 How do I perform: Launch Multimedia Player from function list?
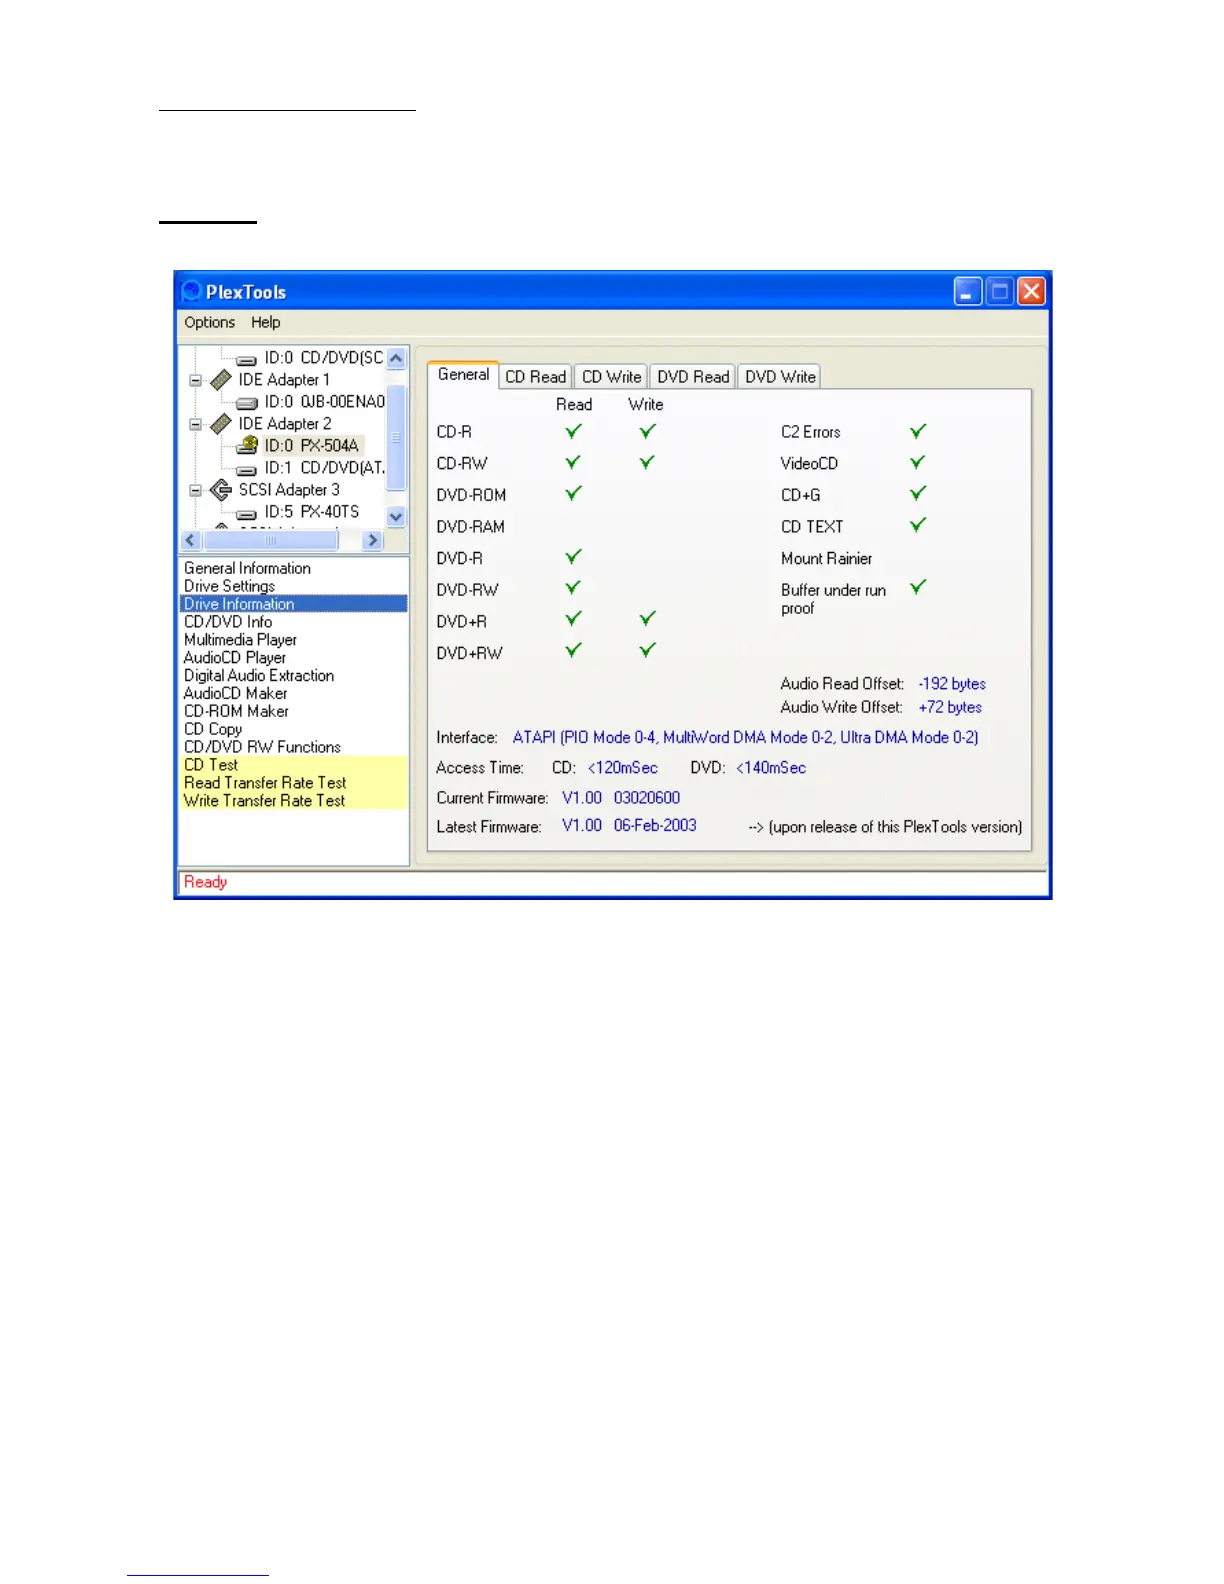coord(240,640)
